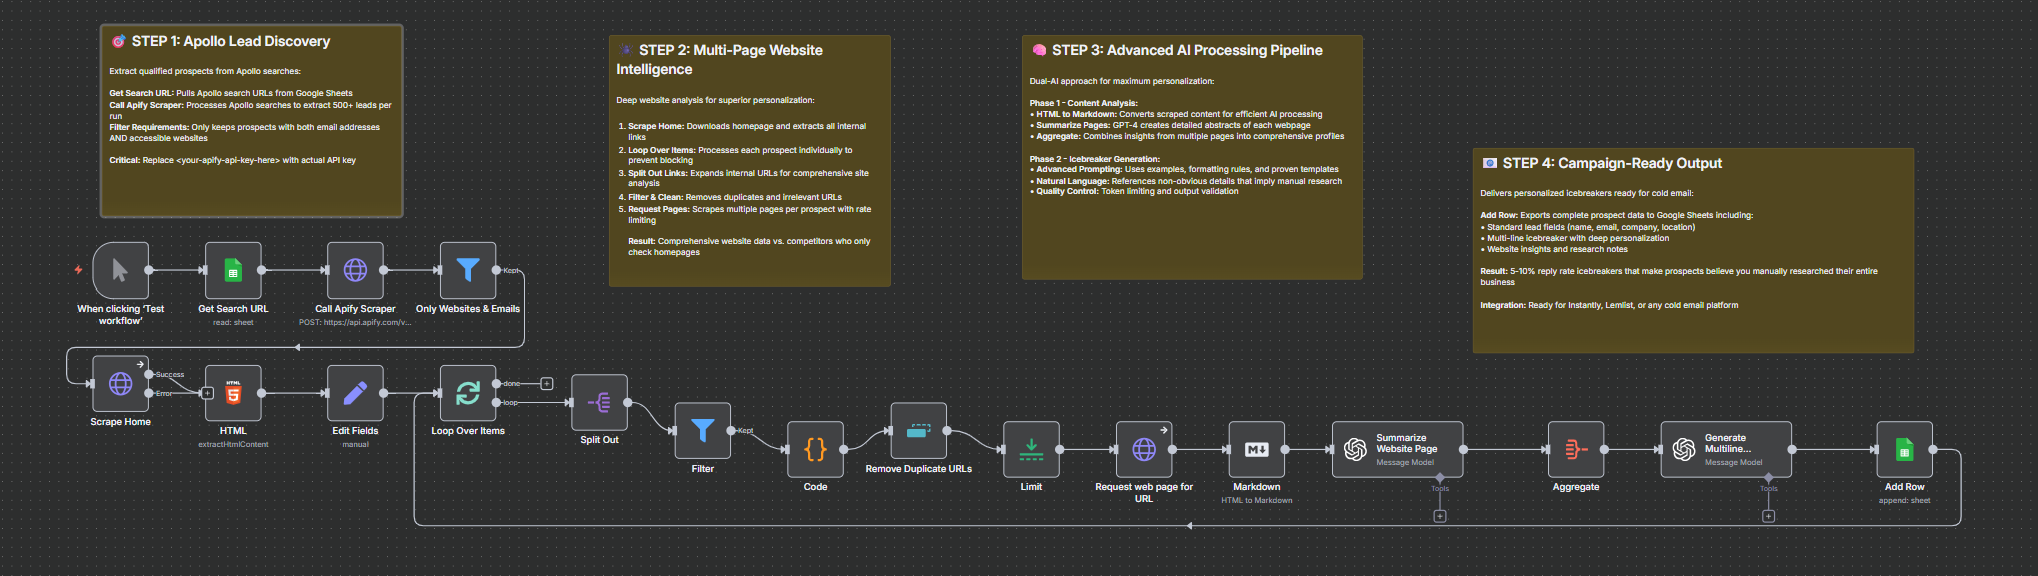Click the Call Apify Scraper globe node
Screen dimensions: 2038x576
355,270
